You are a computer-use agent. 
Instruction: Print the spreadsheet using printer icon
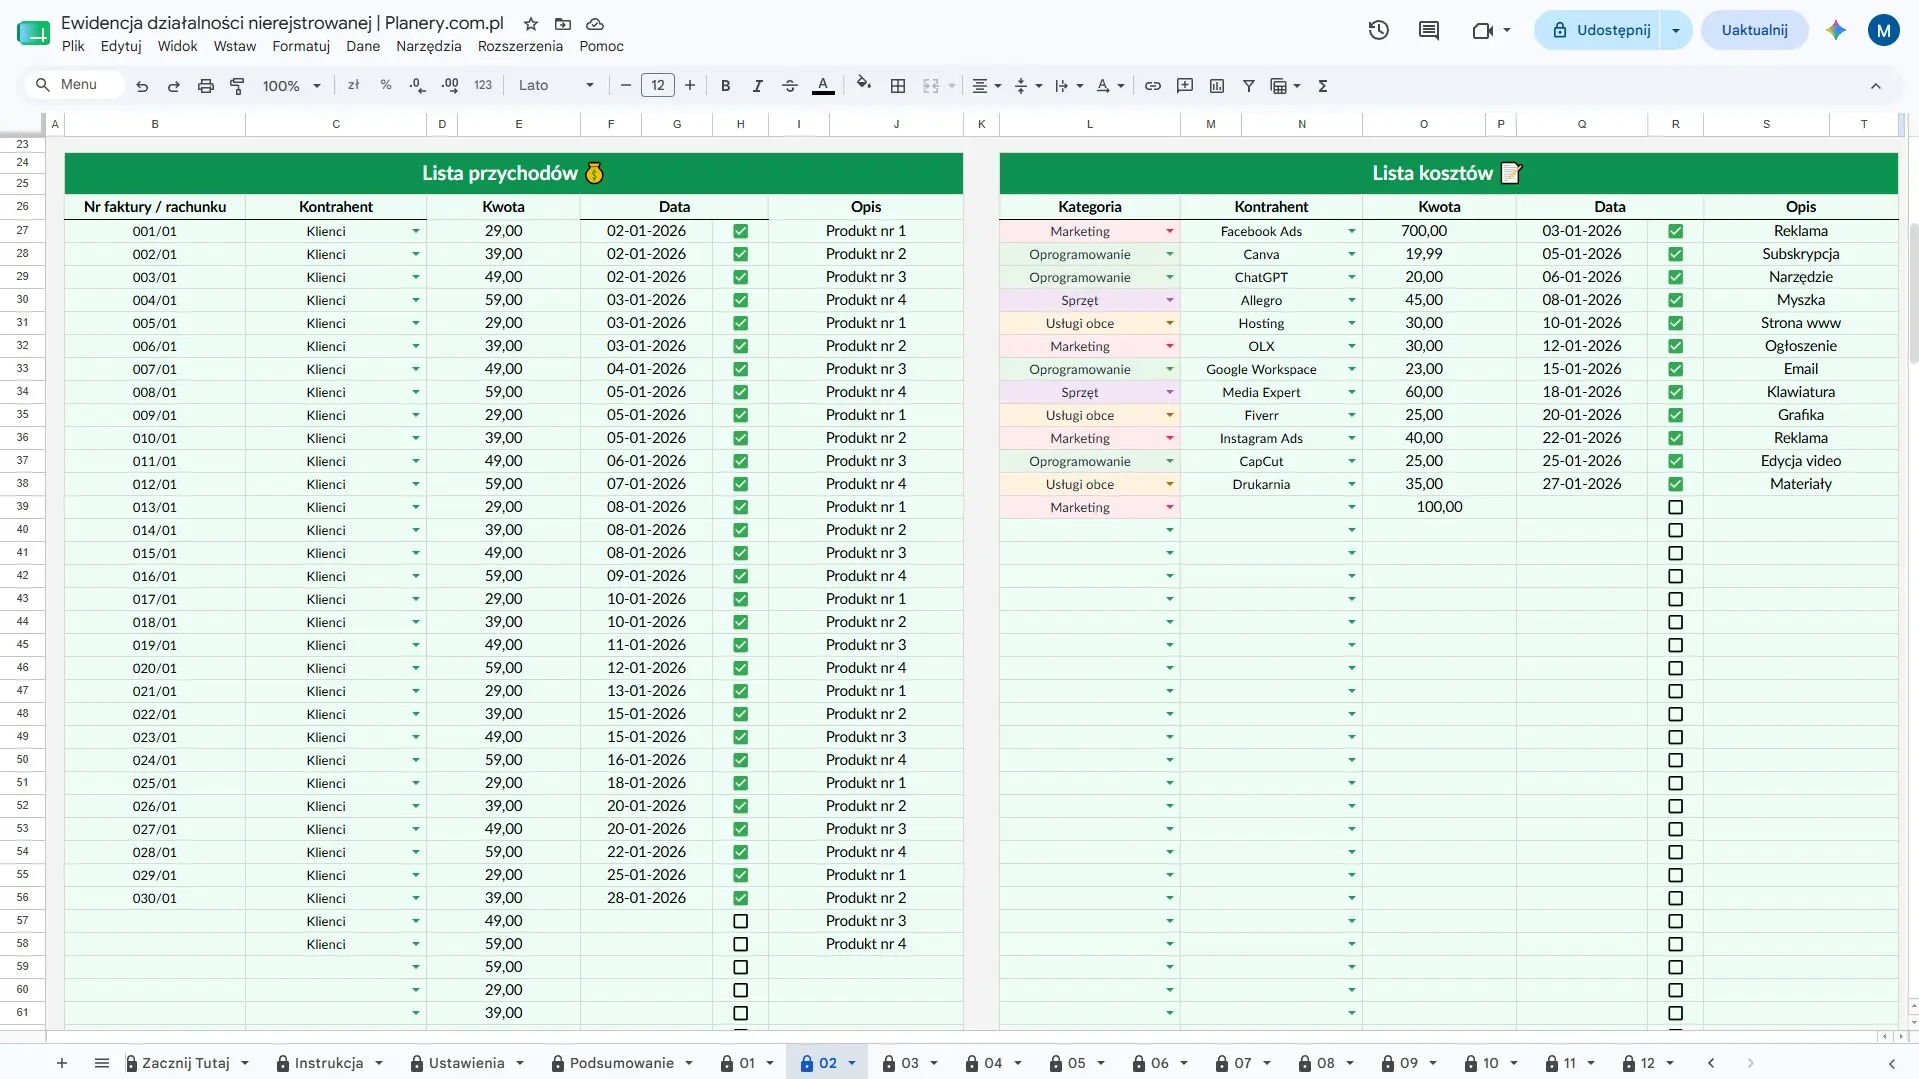tap(206, 86)
